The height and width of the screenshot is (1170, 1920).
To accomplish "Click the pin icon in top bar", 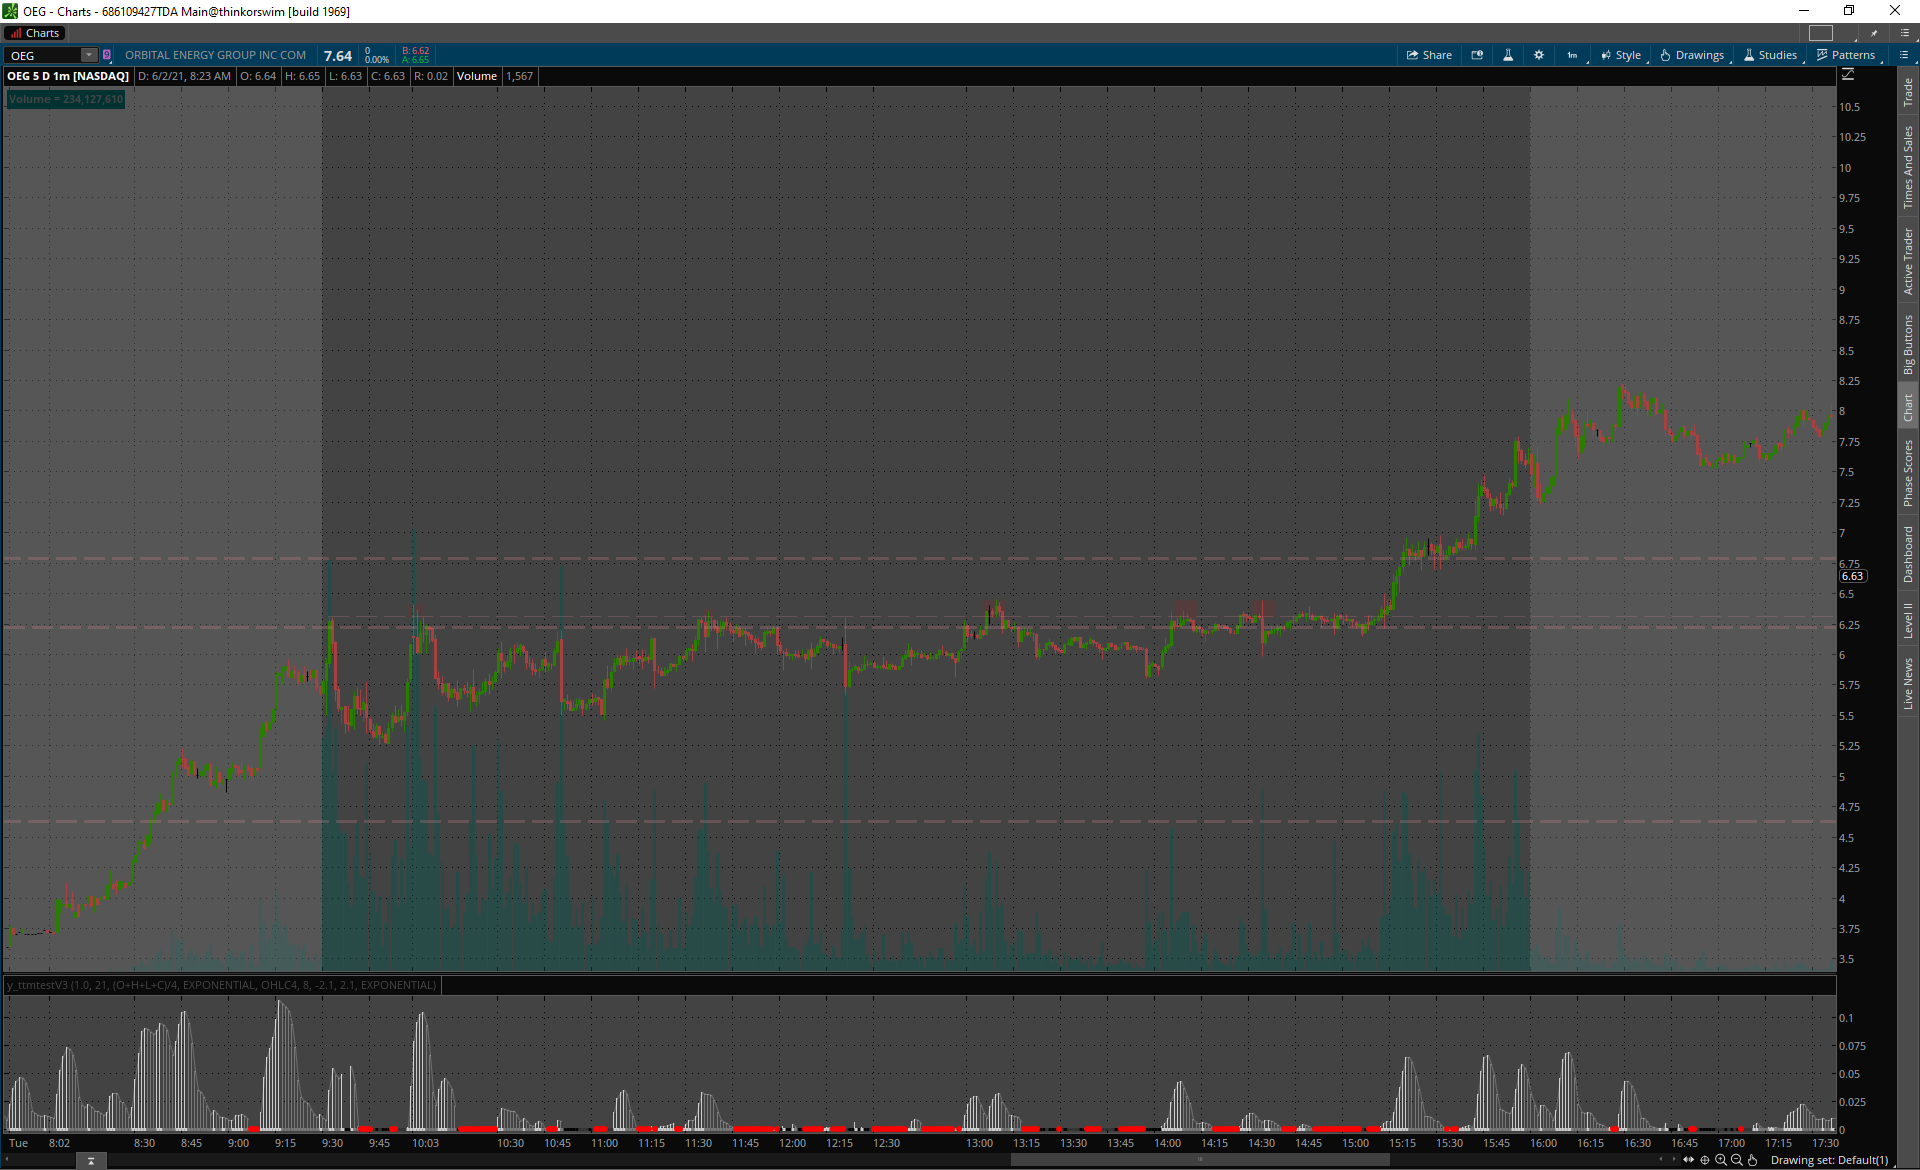I will pyautogui.click(x=1874, y=33).
